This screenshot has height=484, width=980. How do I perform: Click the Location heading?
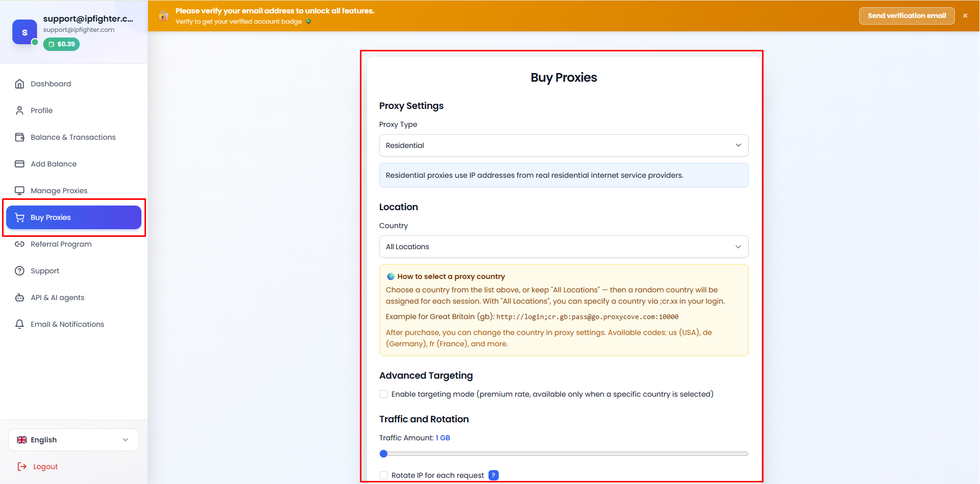click(x=399, y=207)
